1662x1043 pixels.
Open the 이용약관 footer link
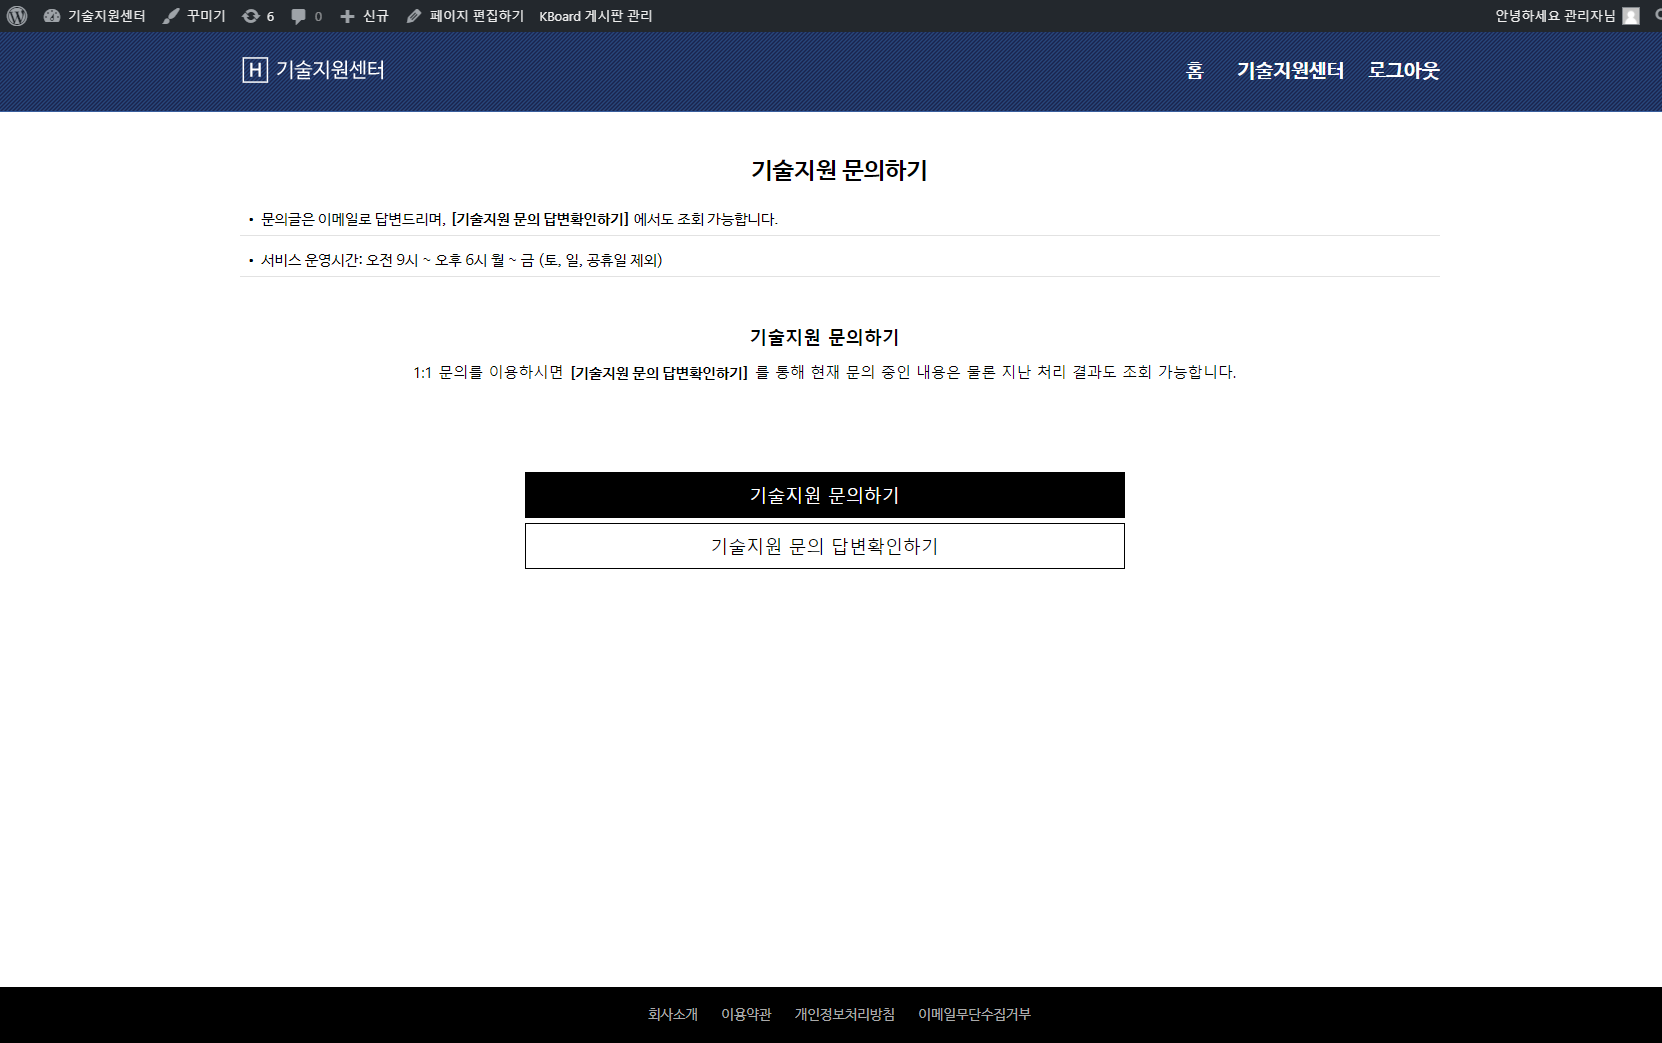(746, 1014)
